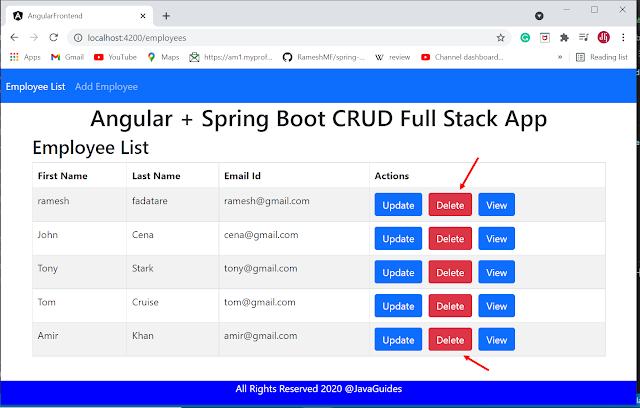This screenshot has height=408, width=640.
Task: Click the red shield extension icon
Action: tap(544, 38)
